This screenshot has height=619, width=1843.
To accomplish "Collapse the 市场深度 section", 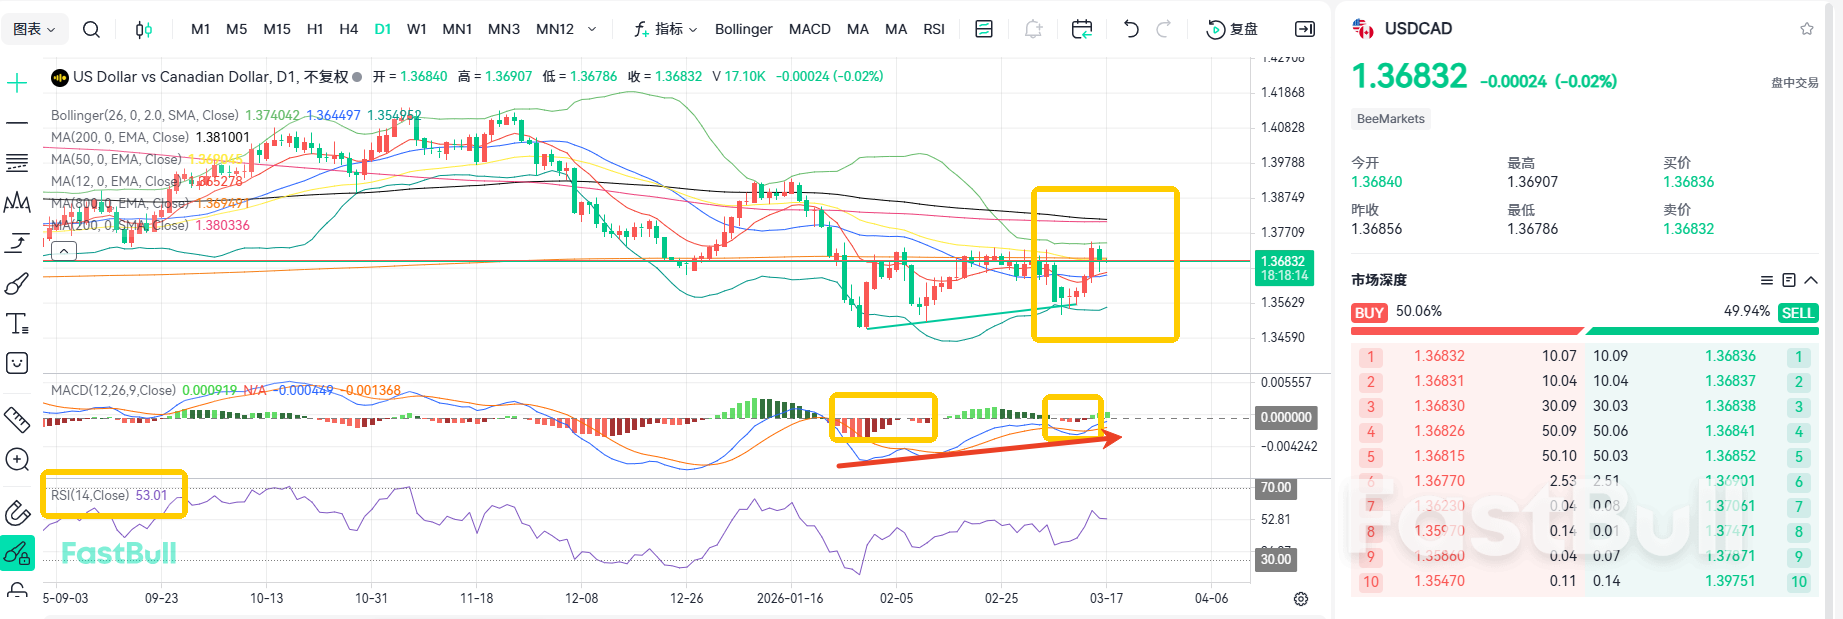I will [x=1811, y=280].
